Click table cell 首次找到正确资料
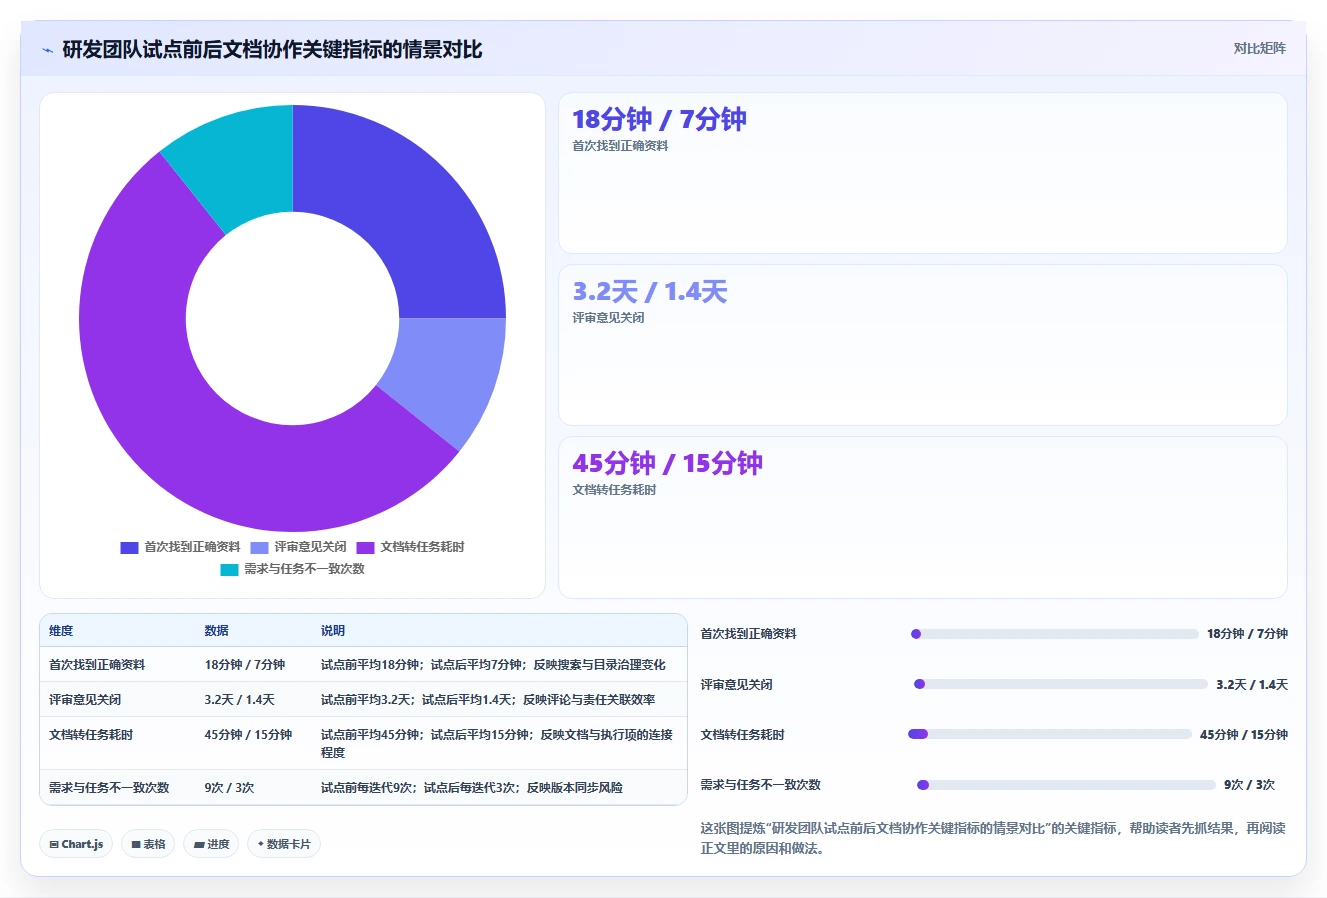 [97, 665]
